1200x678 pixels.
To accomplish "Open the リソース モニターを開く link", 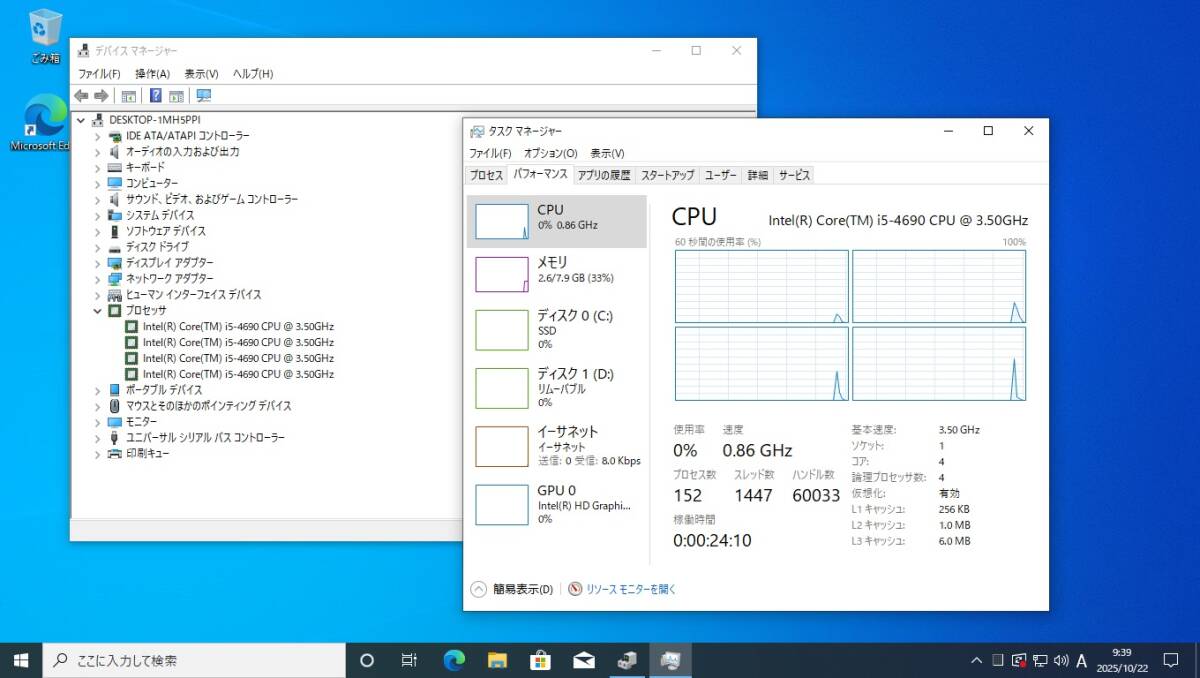I will pyautogui.click(x=630, y=589).
